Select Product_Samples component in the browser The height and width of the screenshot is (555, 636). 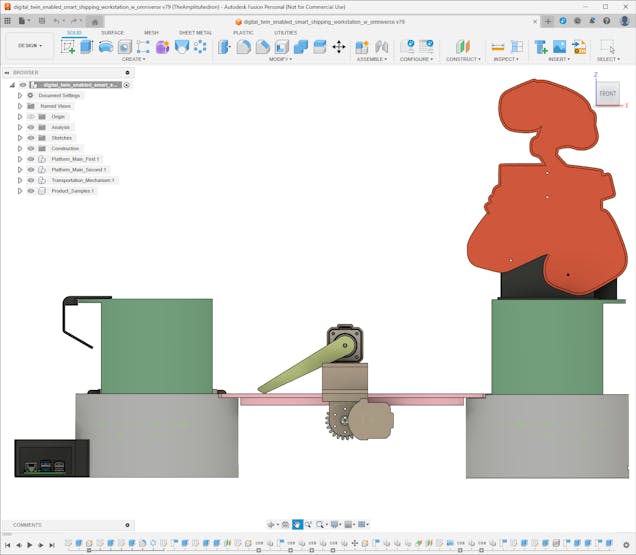coord(72,191)
